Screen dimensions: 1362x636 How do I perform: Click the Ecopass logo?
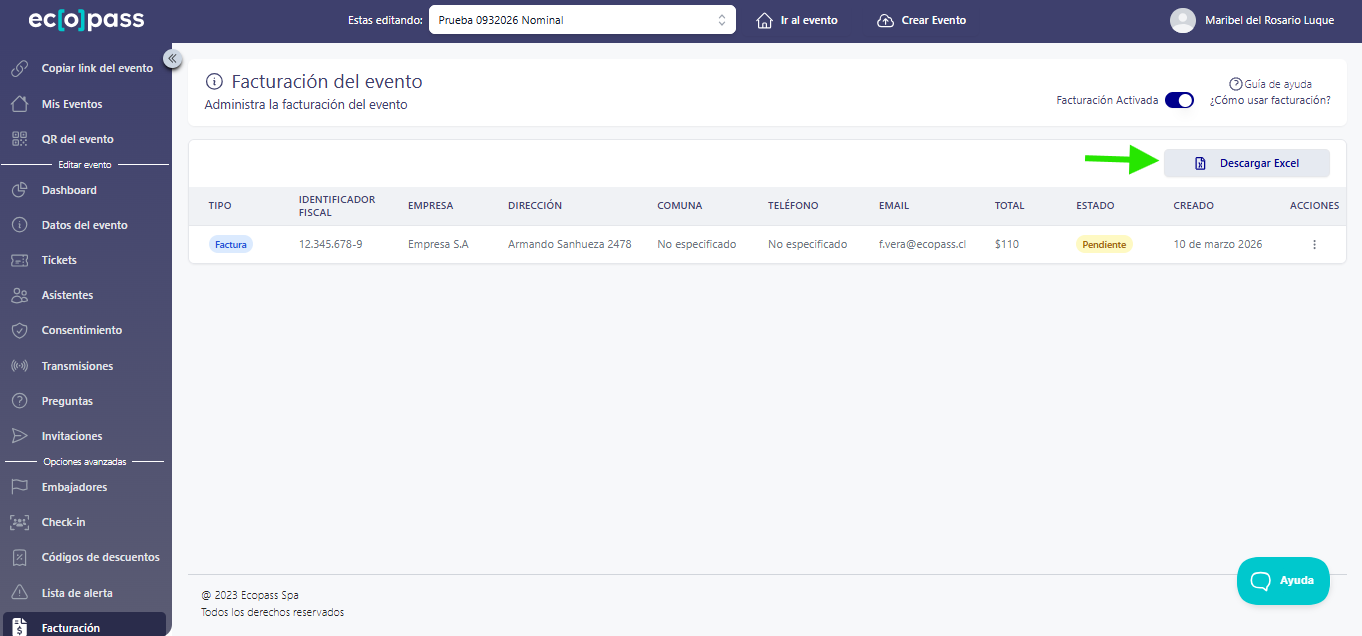point(86,20)
